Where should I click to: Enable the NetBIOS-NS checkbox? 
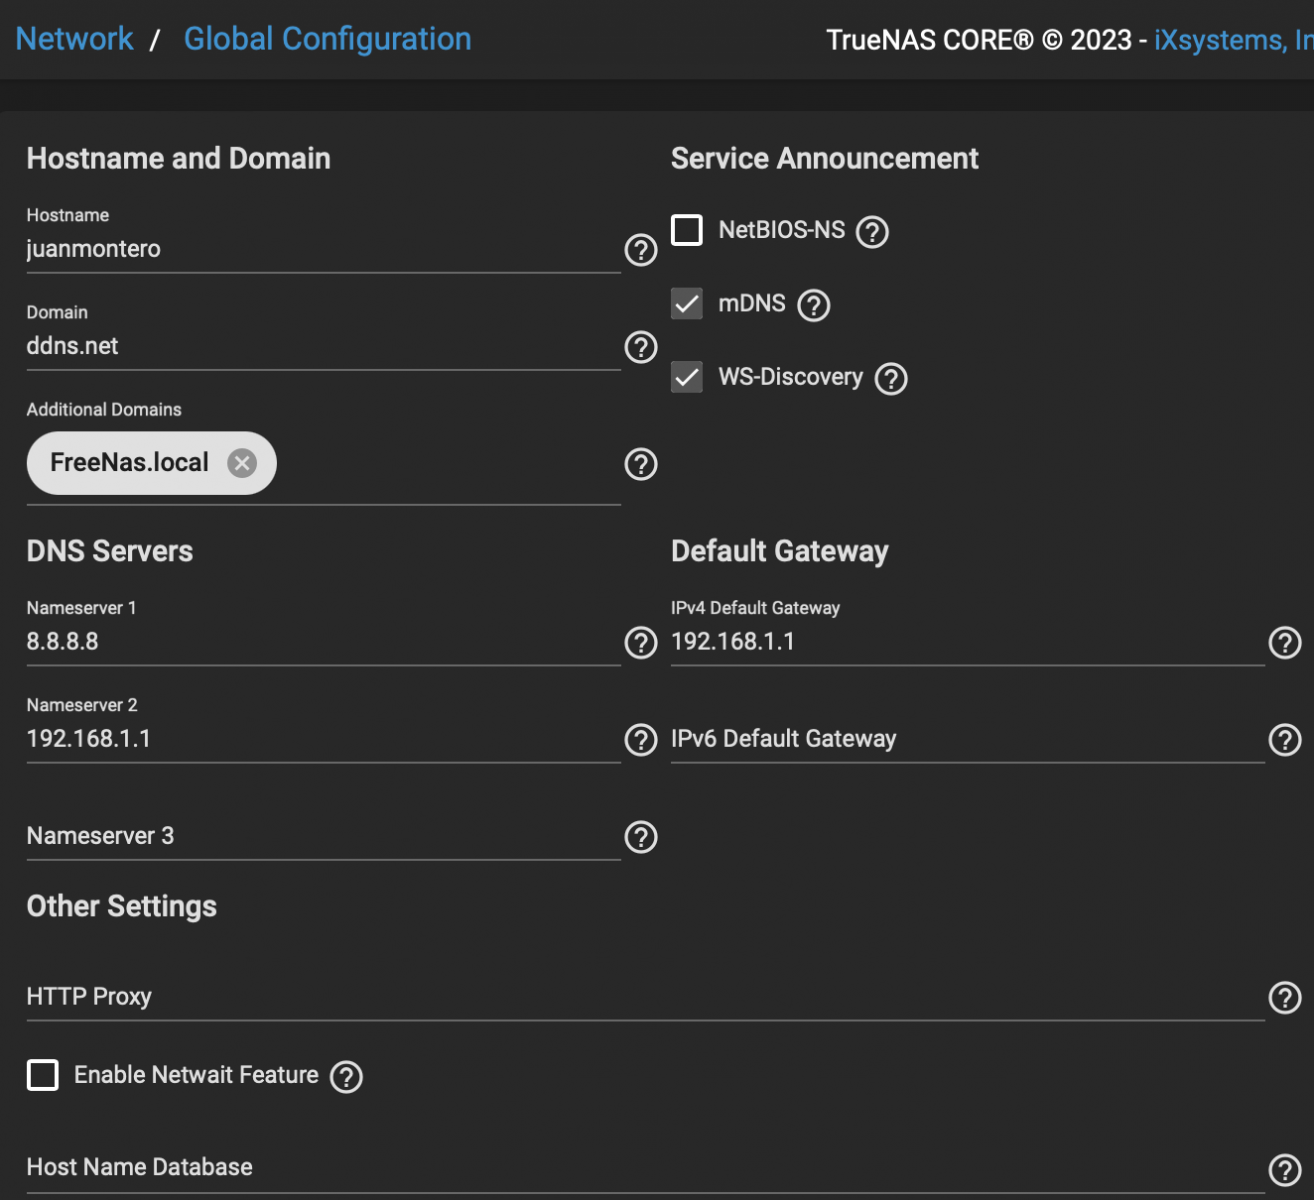click(687, 230)
